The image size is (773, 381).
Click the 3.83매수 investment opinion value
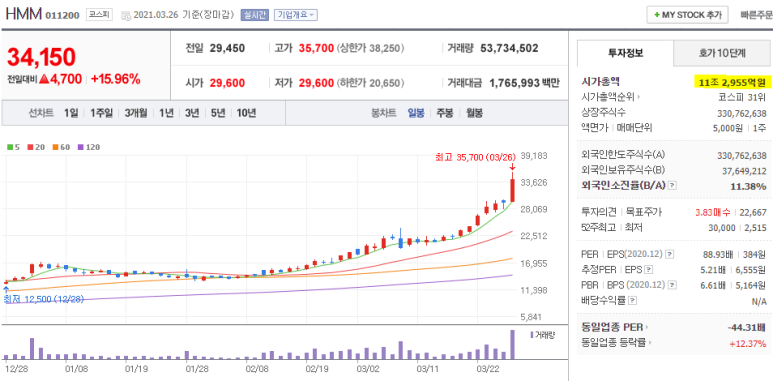coord(713,212)
